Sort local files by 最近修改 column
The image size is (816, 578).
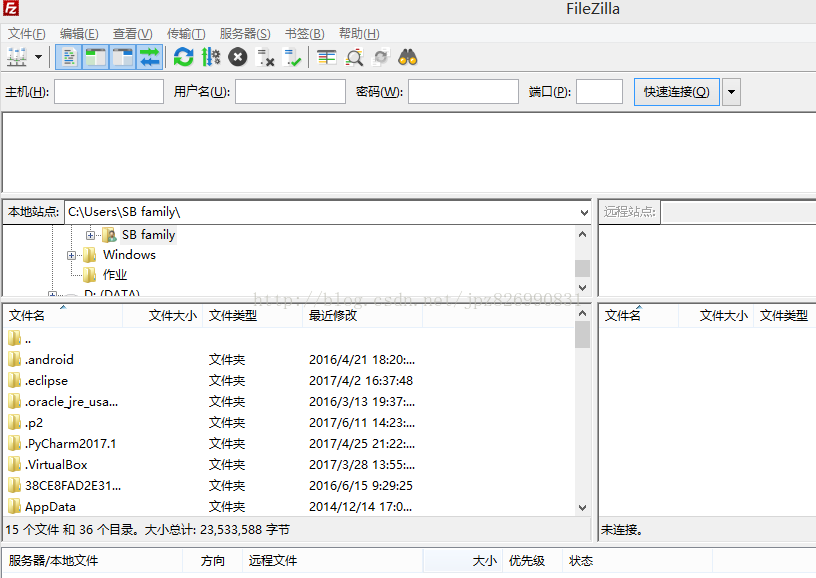click(x=362, y=315)
